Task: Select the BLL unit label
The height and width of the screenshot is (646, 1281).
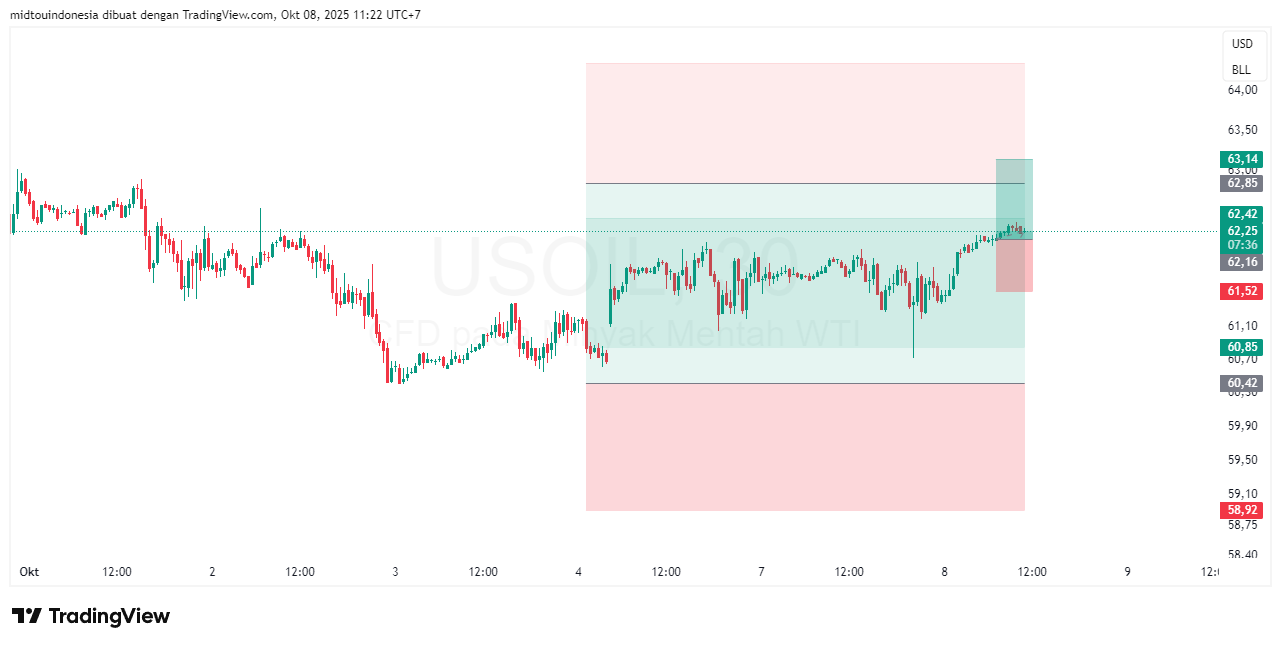Action: pos(1241,70)
